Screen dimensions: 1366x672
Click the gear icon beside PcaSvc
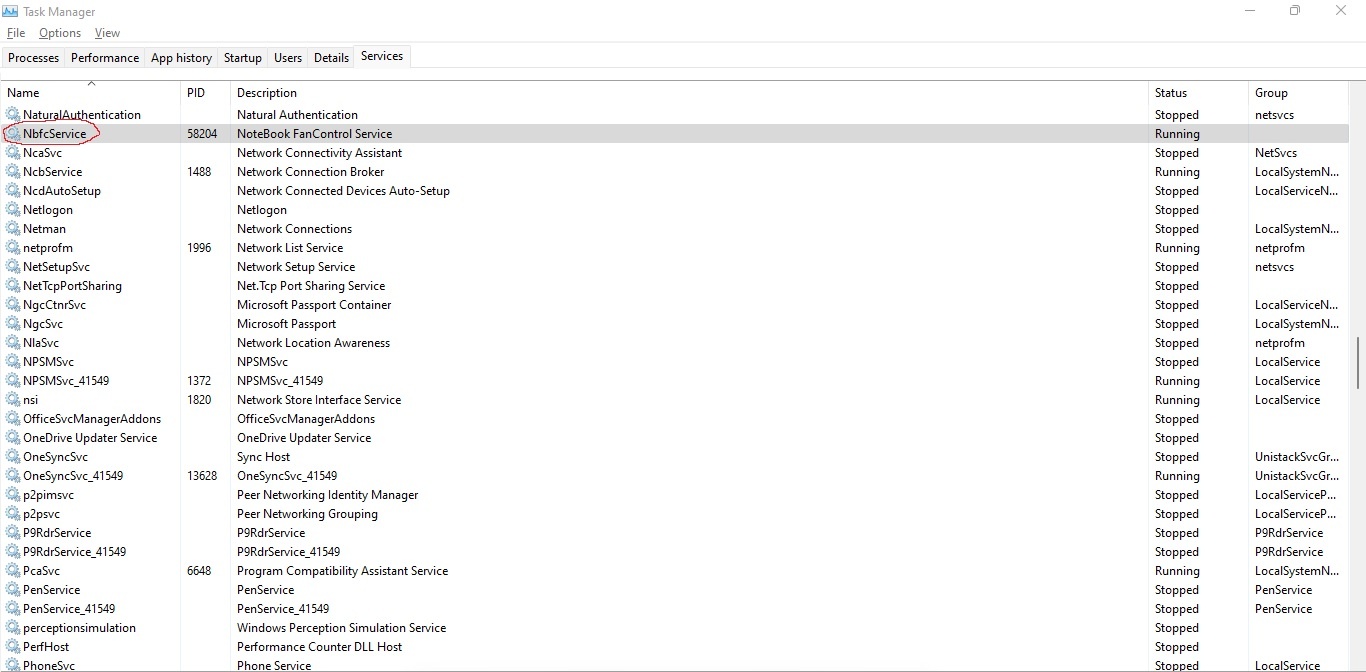point(13,570)
